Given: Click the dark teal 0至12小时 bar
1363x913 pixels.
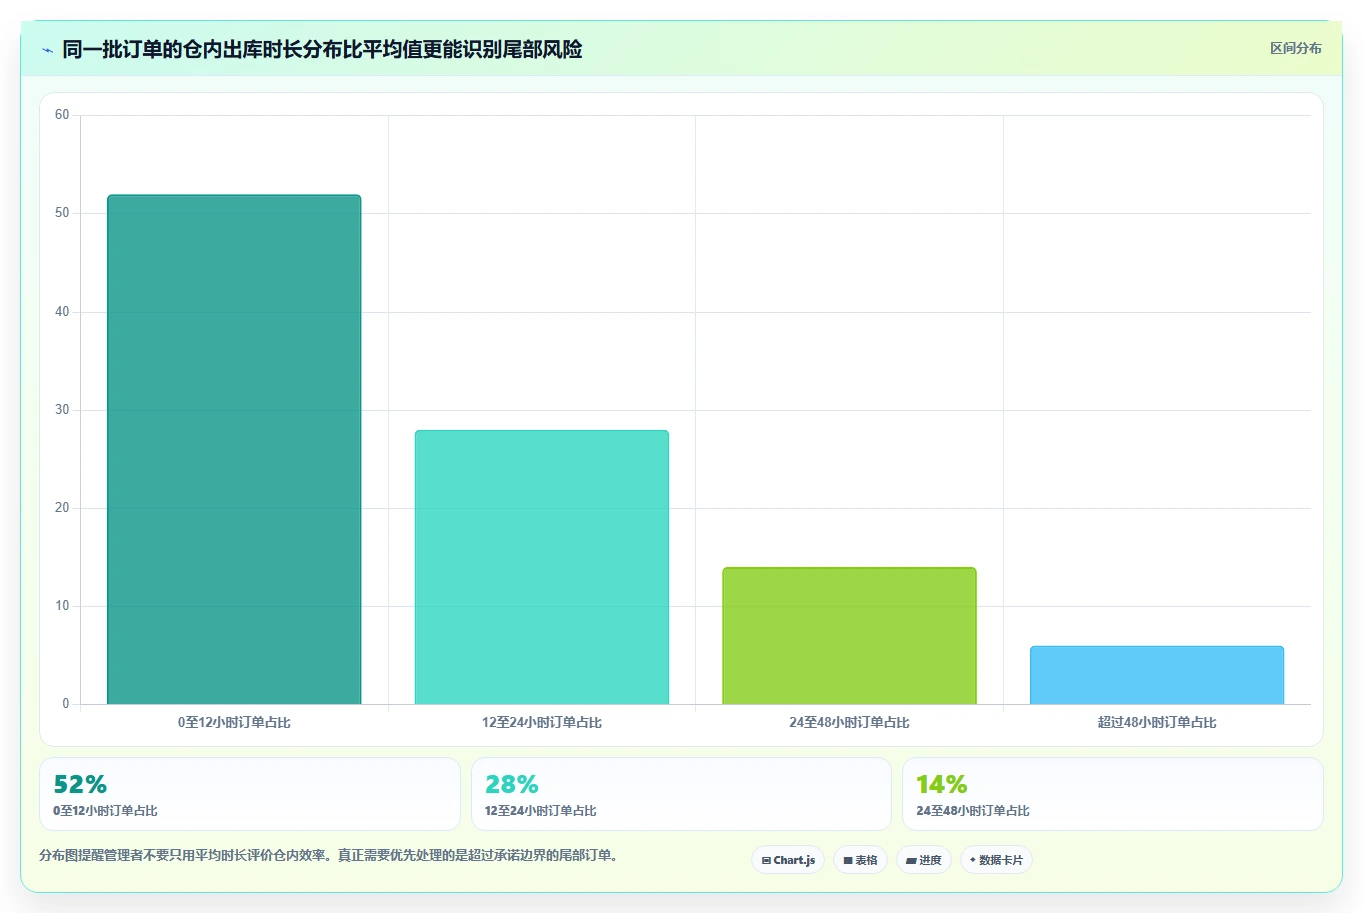Looking at the screenshot, I should [x=234, y=450].
